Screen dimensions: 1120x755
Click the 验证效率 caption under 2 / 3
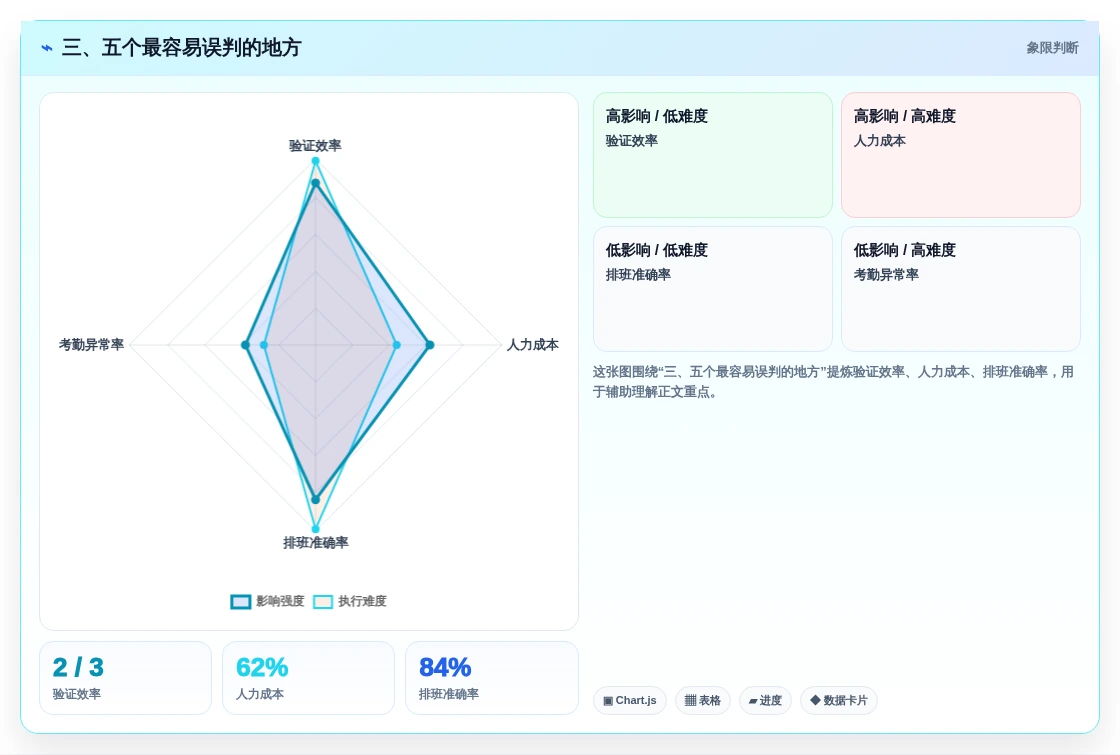click(x=76, y=694)
